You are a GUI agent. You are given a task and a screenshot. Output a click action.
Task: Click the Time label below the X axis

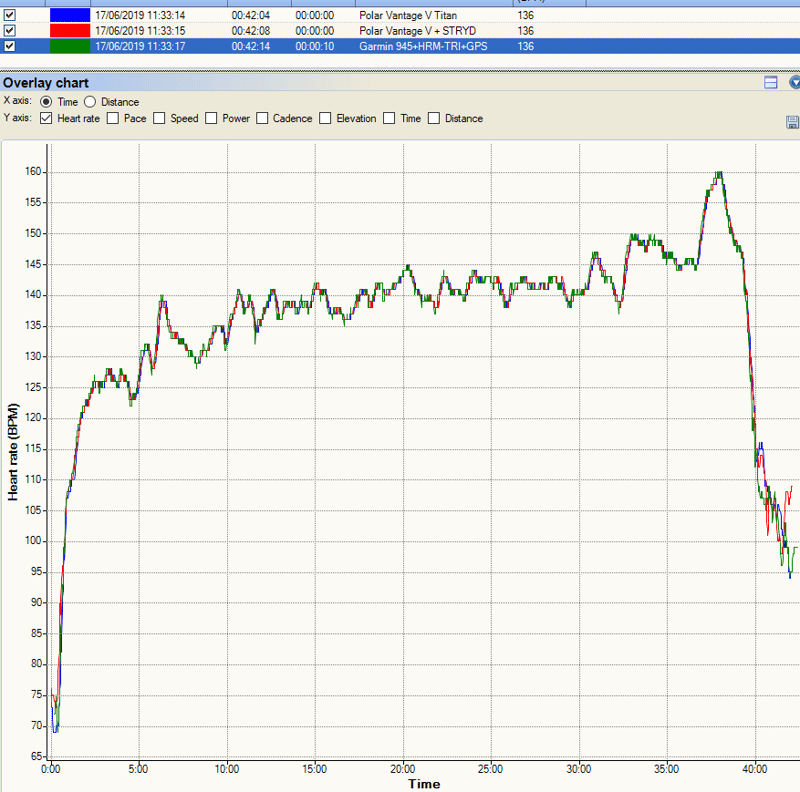(424, 784)
